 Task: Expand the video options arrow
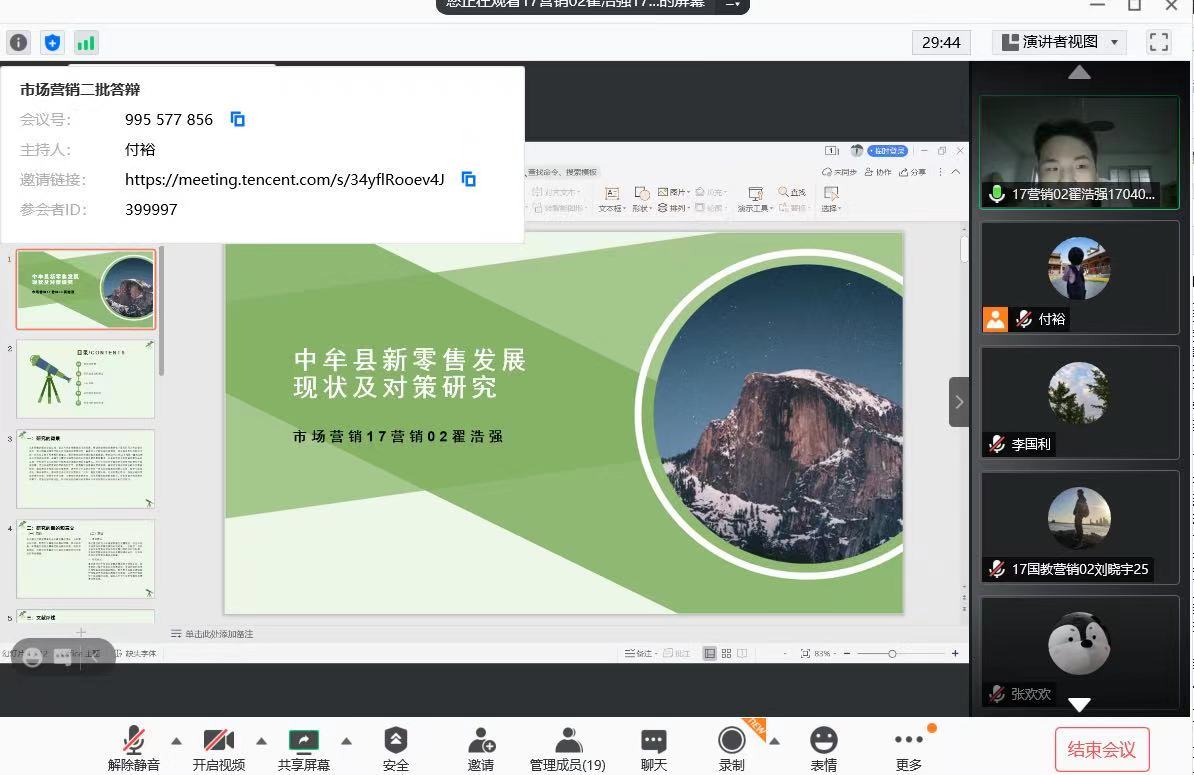pos(262,741)
